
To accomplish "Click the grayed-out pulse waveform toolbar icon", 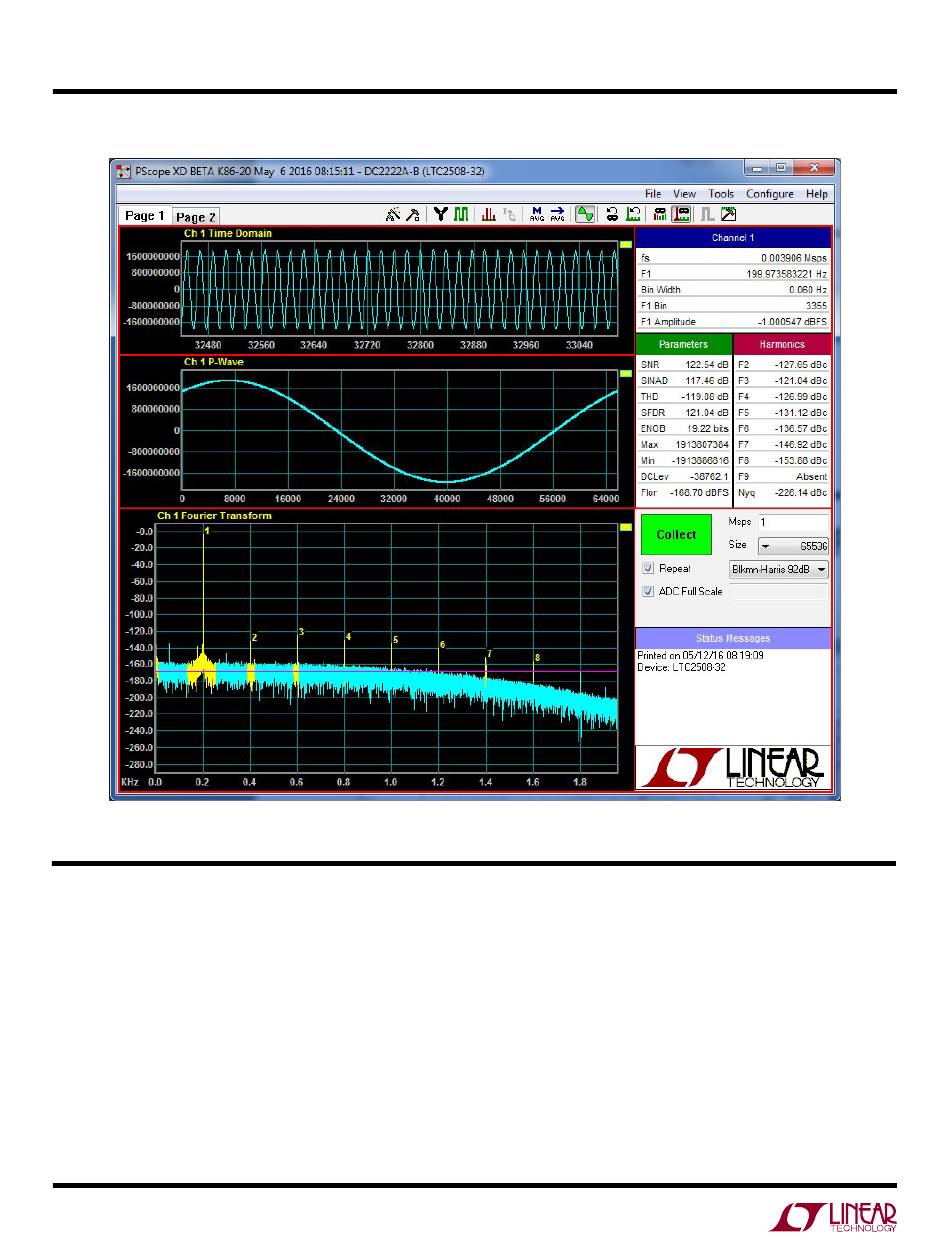I will point(707,214).
